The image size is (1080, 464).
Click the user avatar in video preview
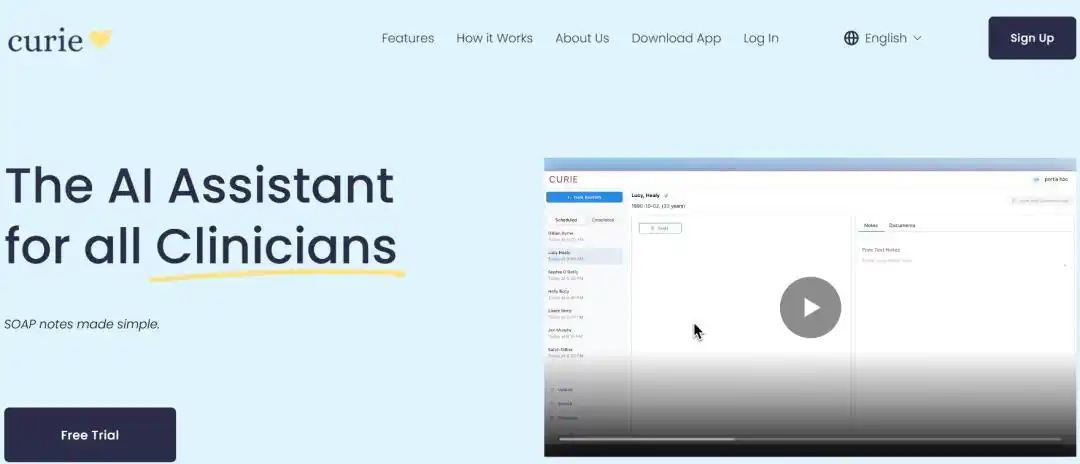pyautogui.click(x=1036, y=180)
